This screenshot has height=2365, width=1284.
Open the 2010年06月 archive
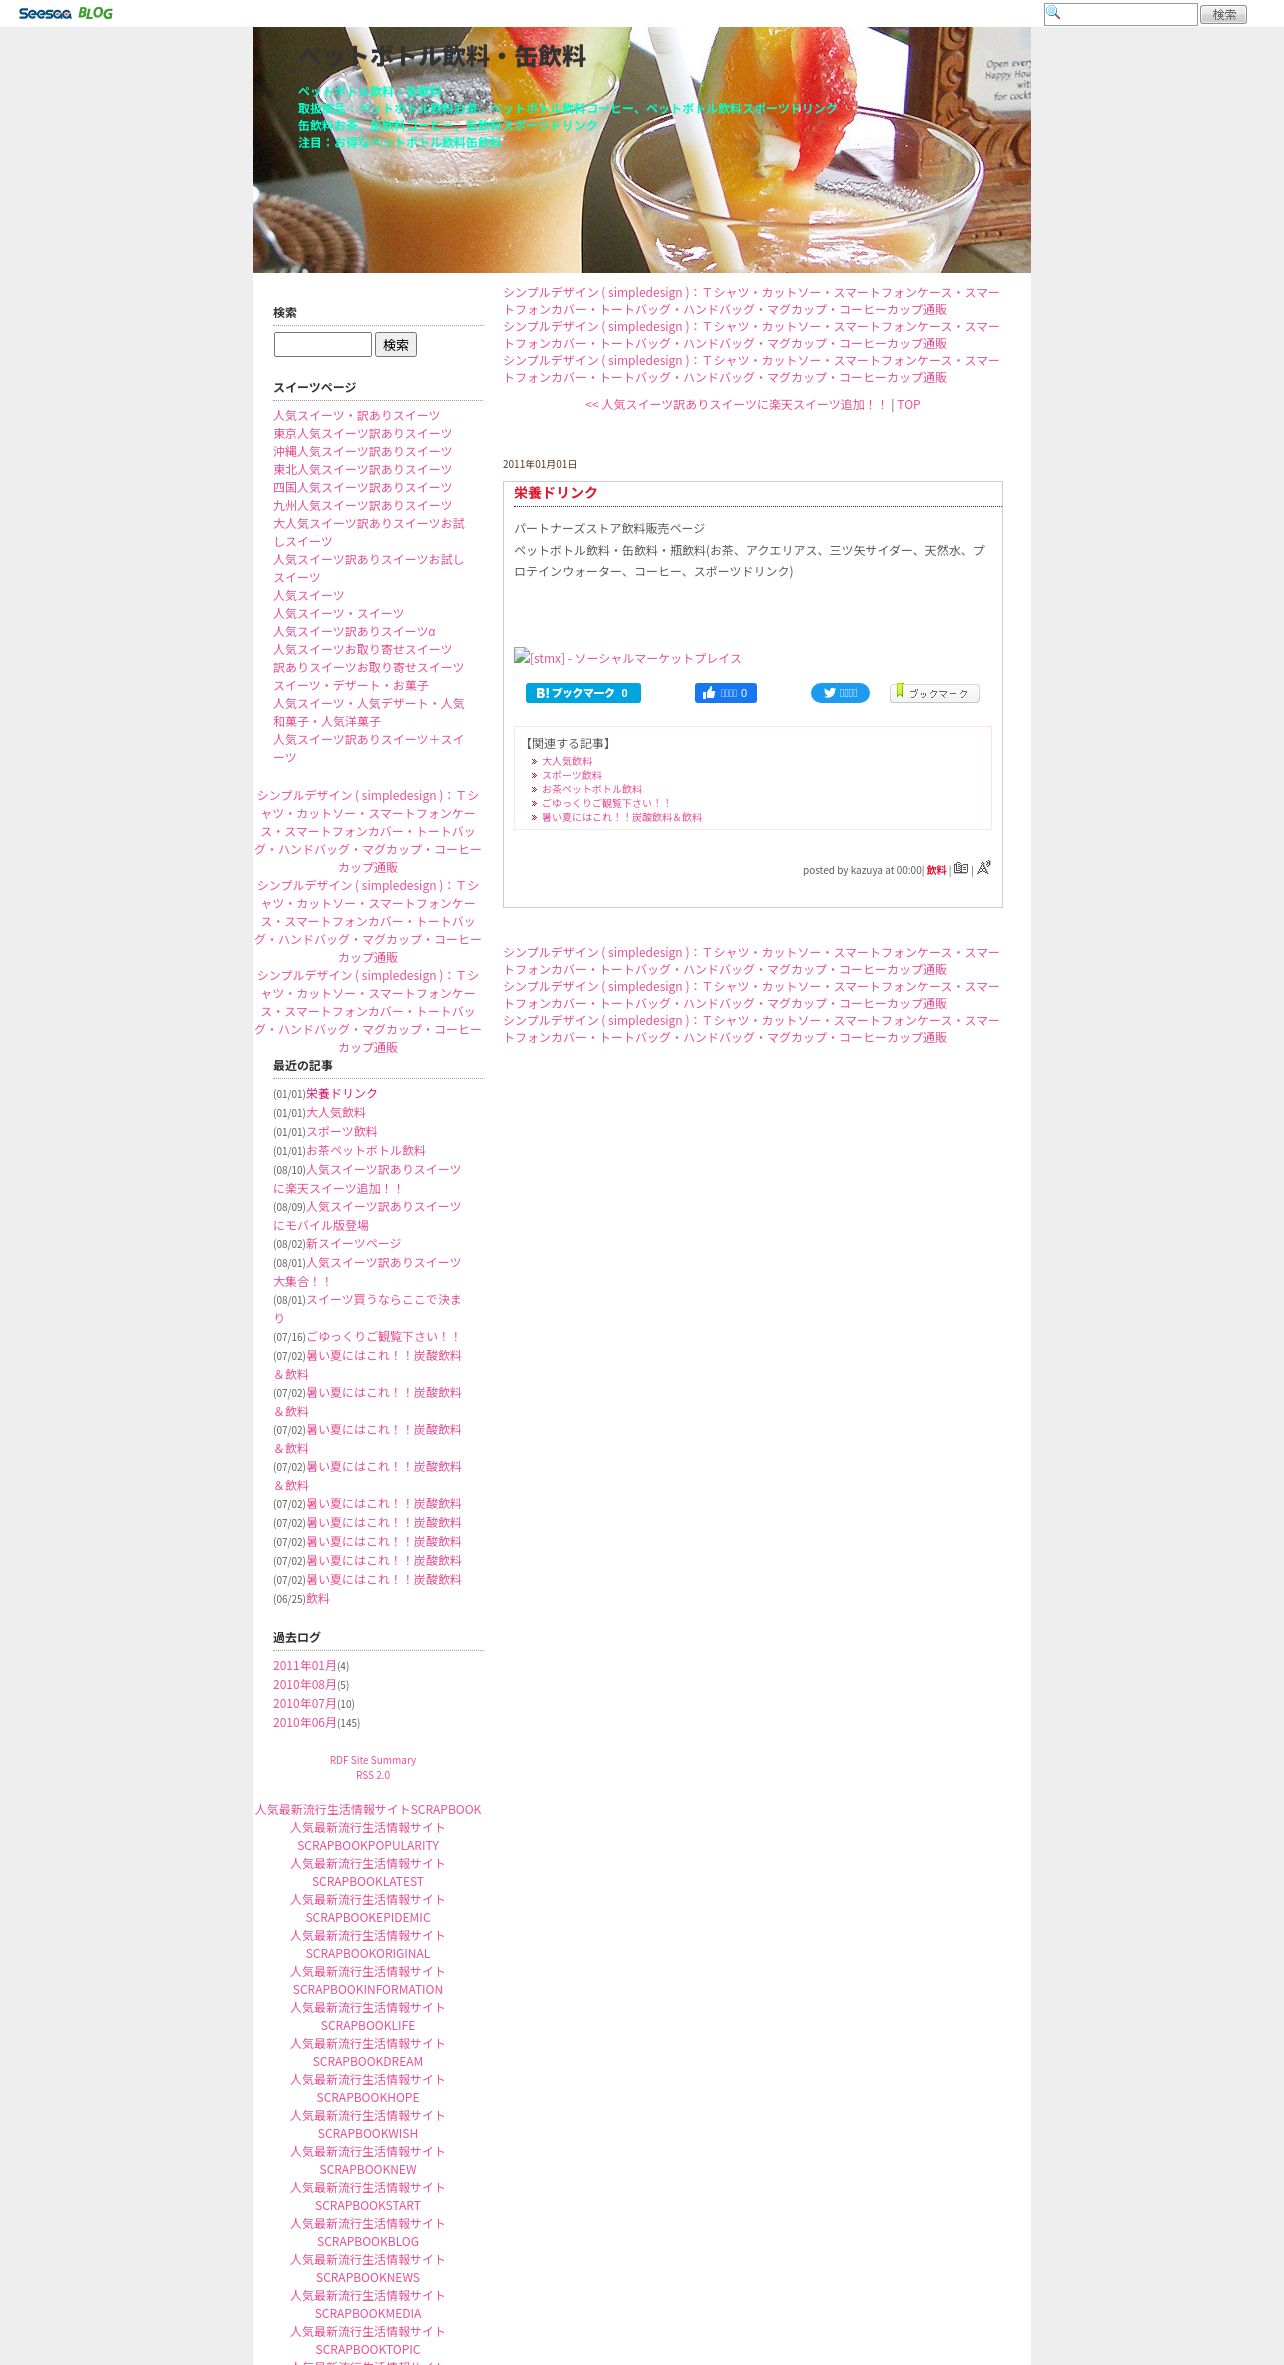click(305, 1723)
